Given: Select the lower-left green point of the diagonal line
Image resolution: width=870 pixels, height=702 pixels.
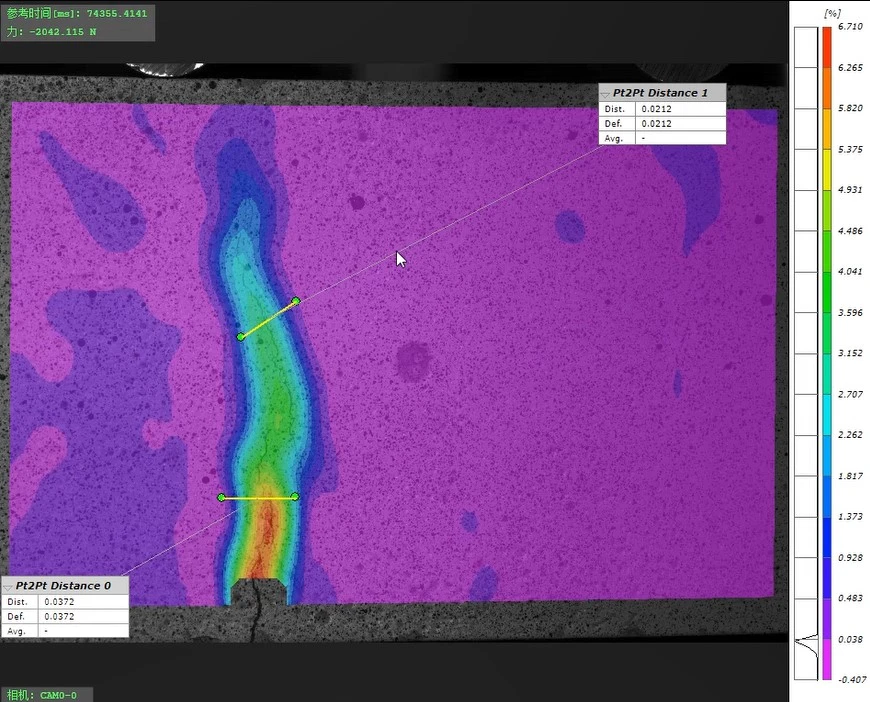Looking at the screenshot, I should 241,337.
